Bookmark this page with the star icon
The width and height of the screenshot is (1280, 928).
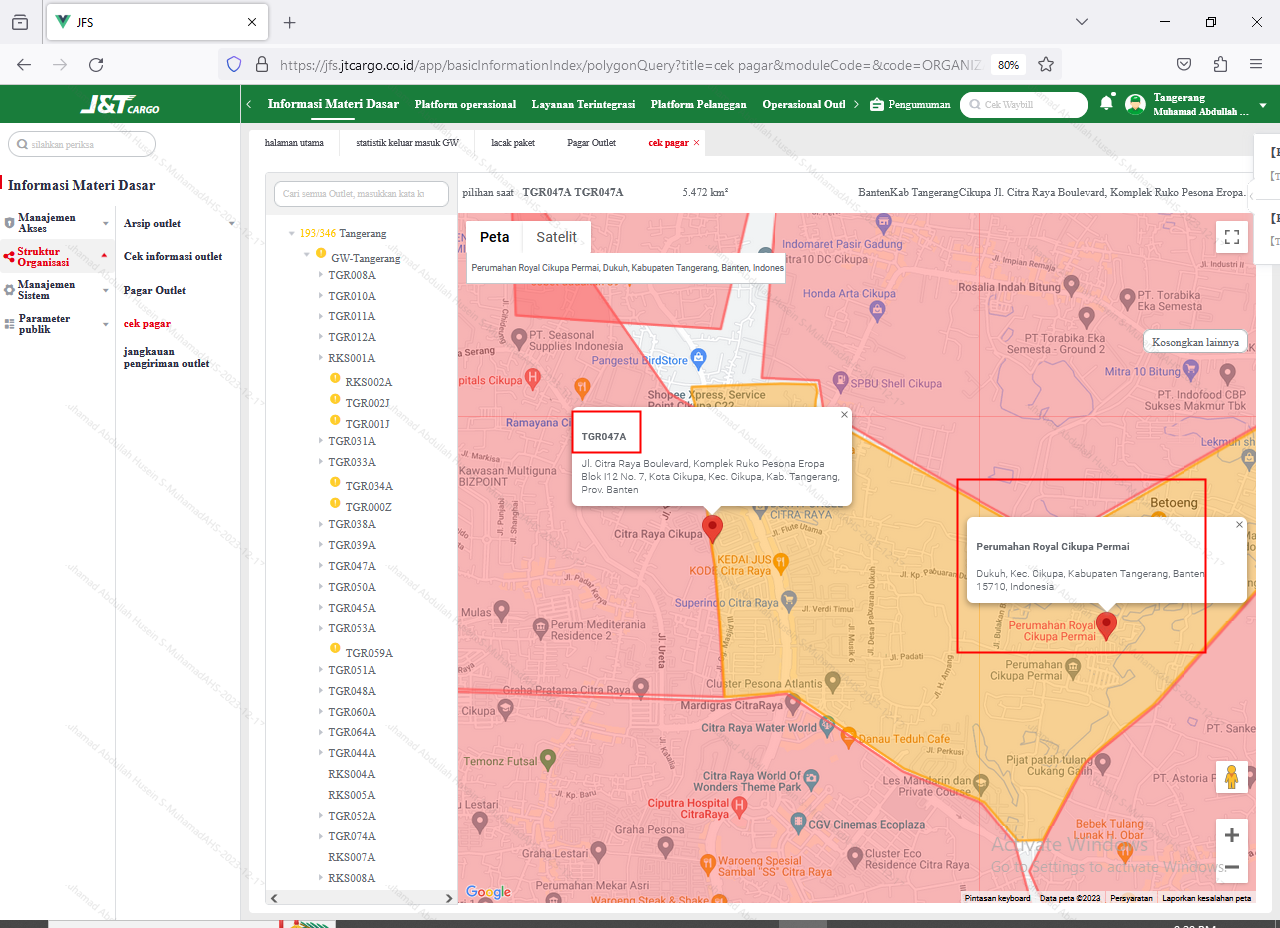pyautogui.click(x=1046, y=64)
